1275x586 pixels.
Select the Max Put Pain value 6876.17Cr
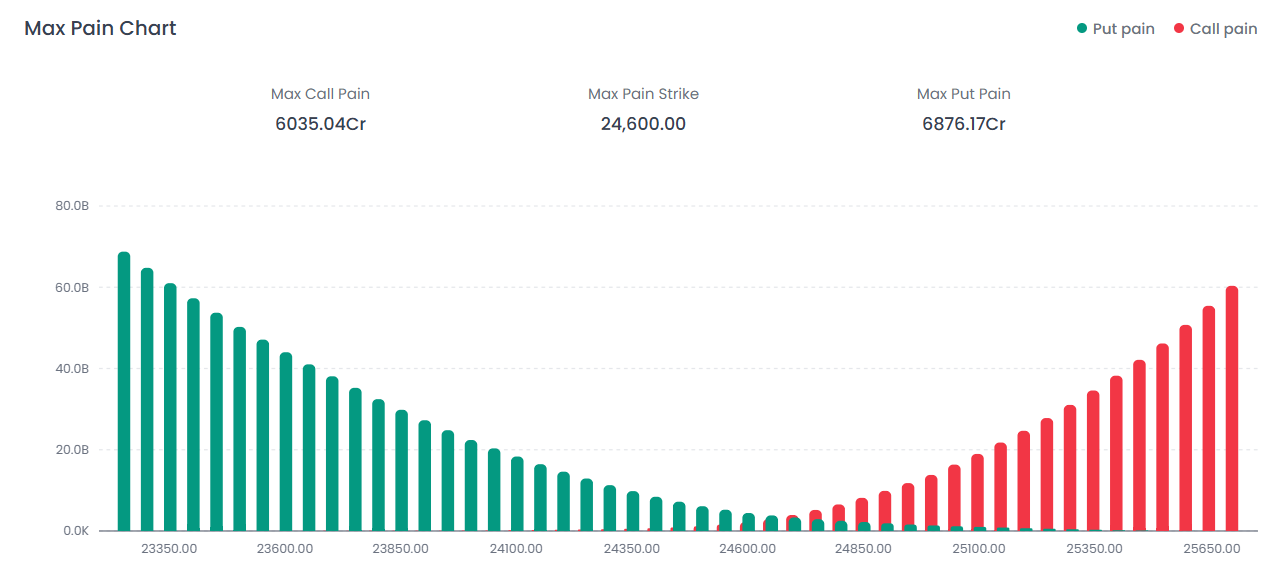pos(963,124)
